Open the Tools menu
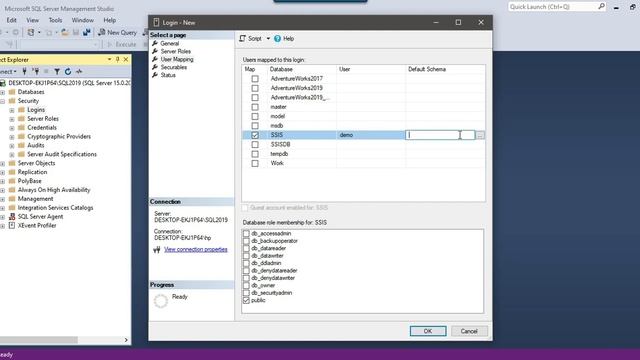 (x=55, y=20)
